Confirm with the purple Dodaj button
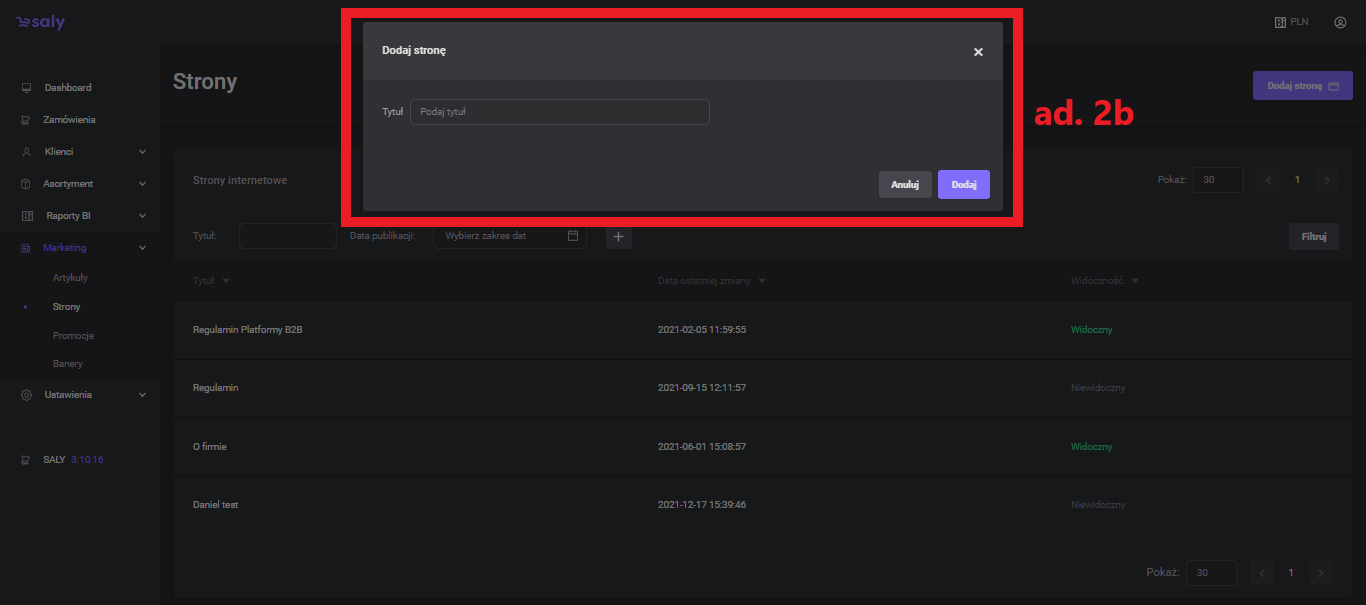1366x605 pixels. [x=963, y=184]
